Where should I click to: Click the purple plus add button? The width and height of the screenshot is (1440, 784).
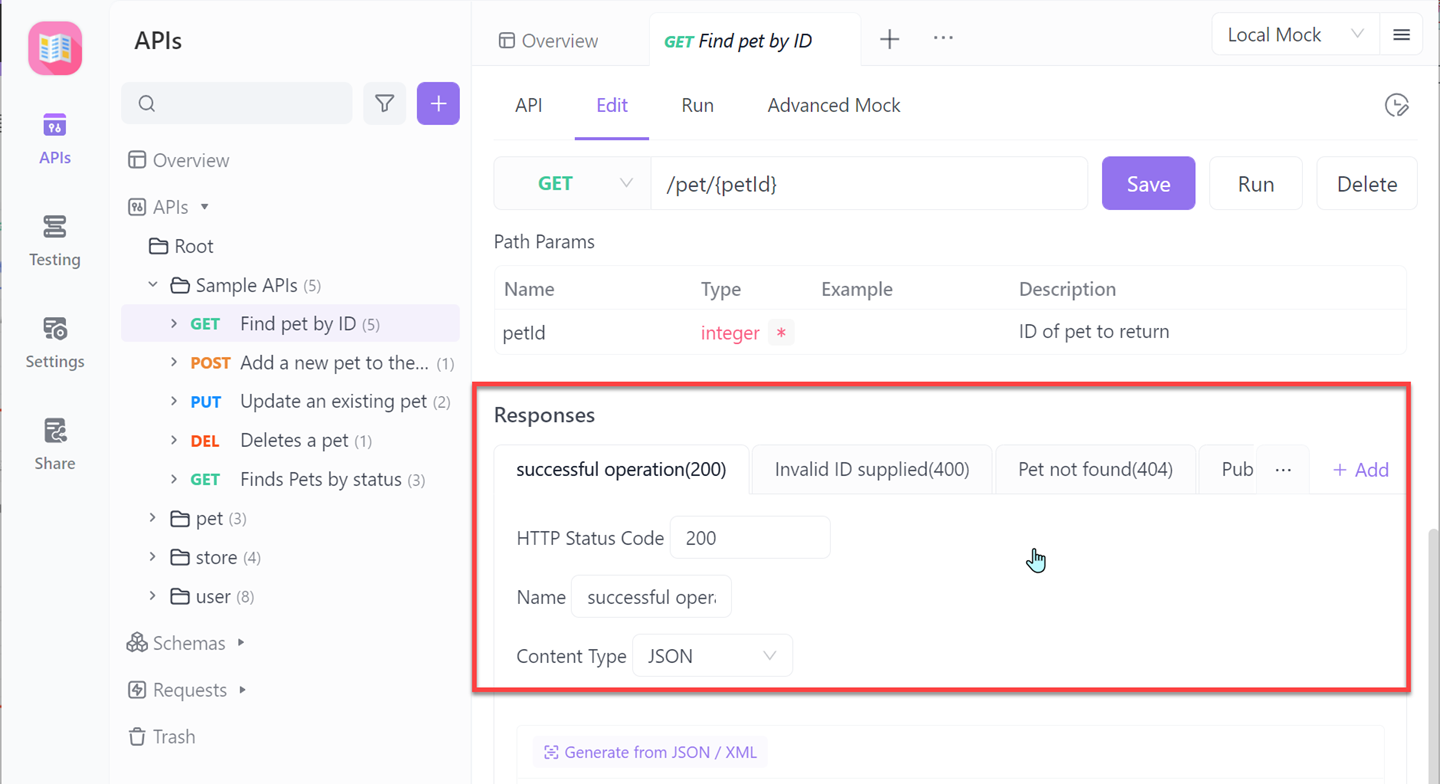pos(438,103)
